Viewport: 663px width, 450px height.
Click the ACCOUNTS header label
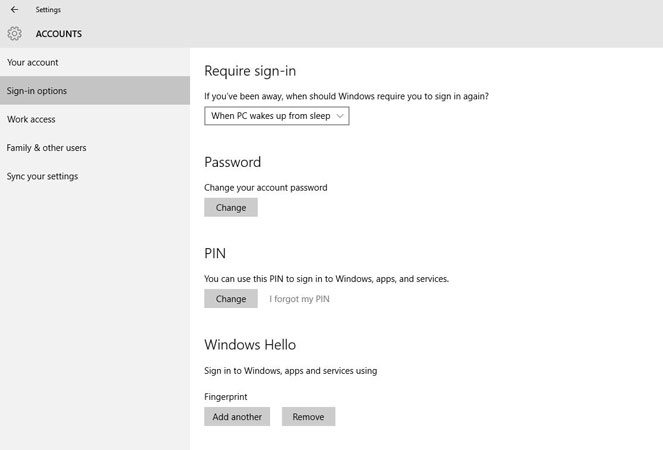tap(59, 34)
